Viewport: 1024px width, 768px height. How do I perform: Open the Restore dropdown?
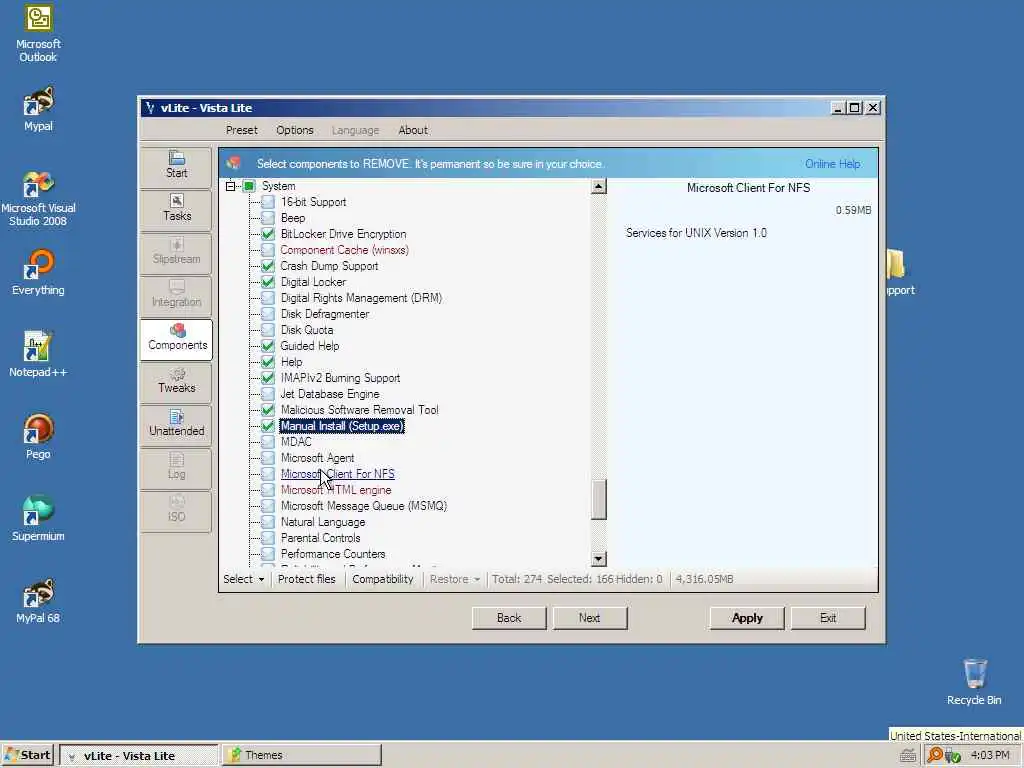coord(455,579)
